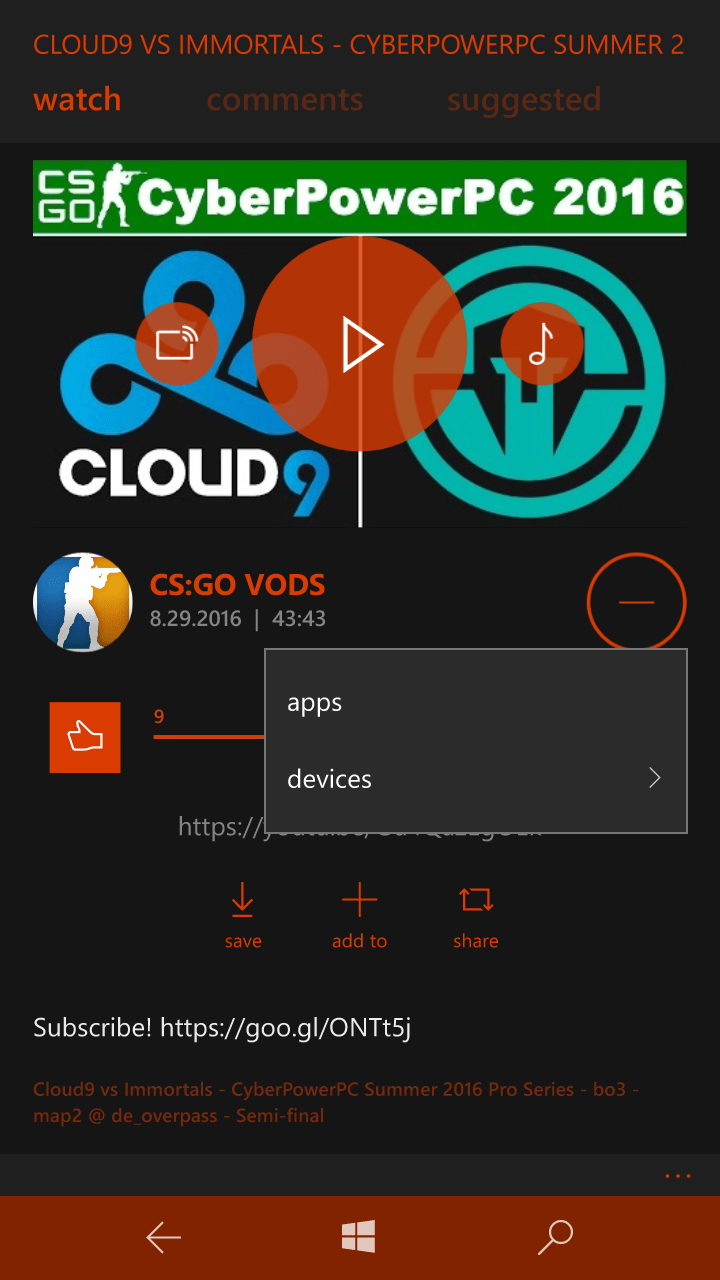Click the like ratio bar
The height and width of the screenshot is (1280, 720).
(208, 737)
